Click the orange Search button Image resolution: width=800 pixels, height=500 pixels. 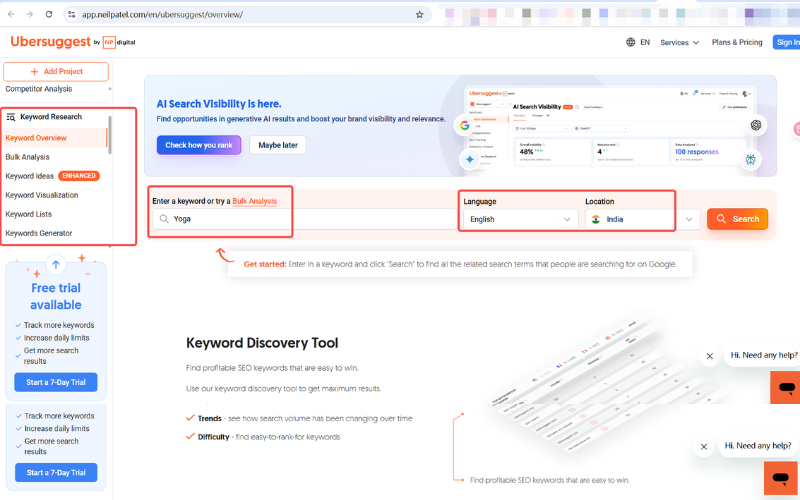[x=737, y=218]
